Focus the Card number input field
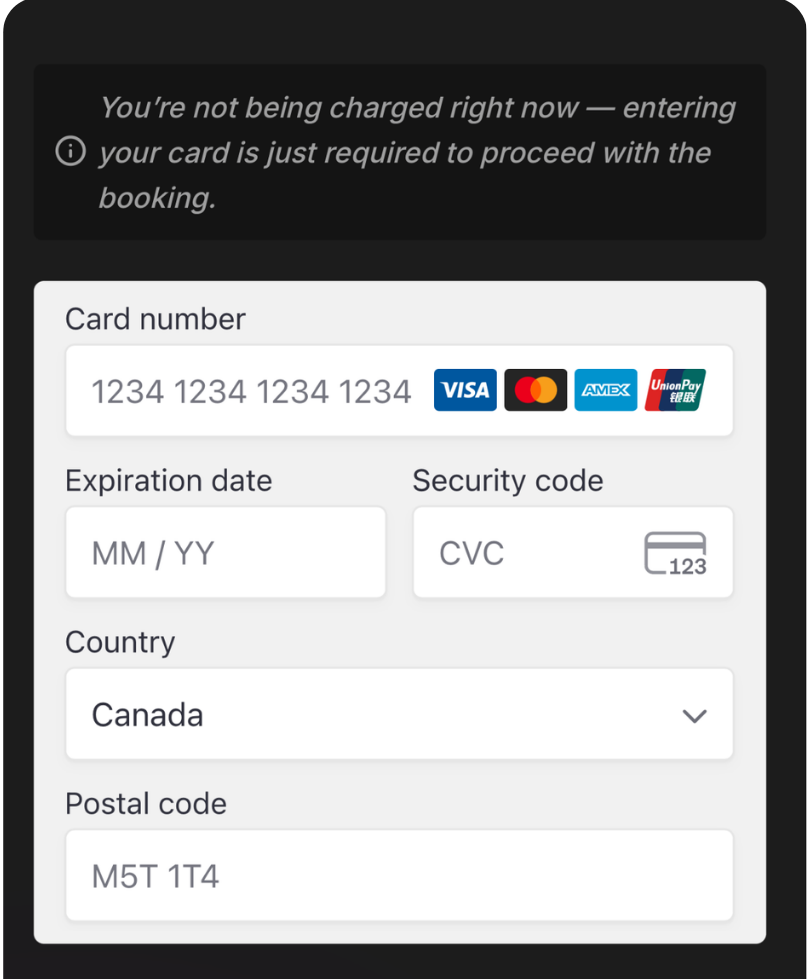 tap(250, 391)
